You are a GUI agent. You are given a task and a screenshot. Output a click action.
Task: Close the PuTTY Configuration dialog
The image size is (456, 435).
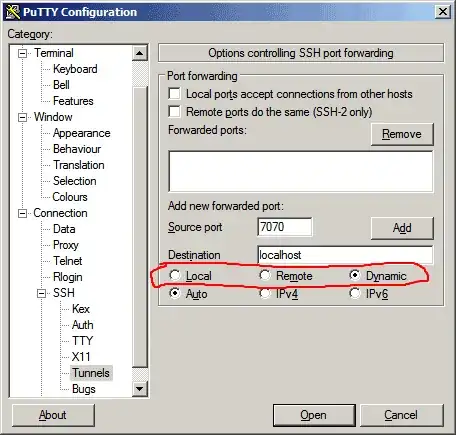coord(443,12)
